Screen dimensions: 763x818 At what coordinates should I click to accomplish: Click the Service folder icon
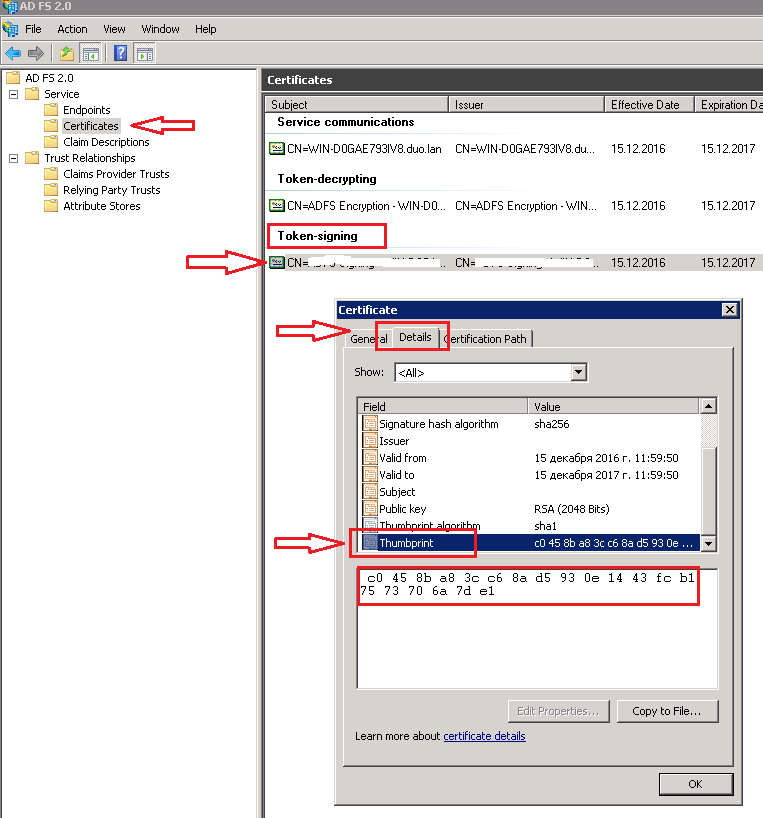tap(32, 94)
